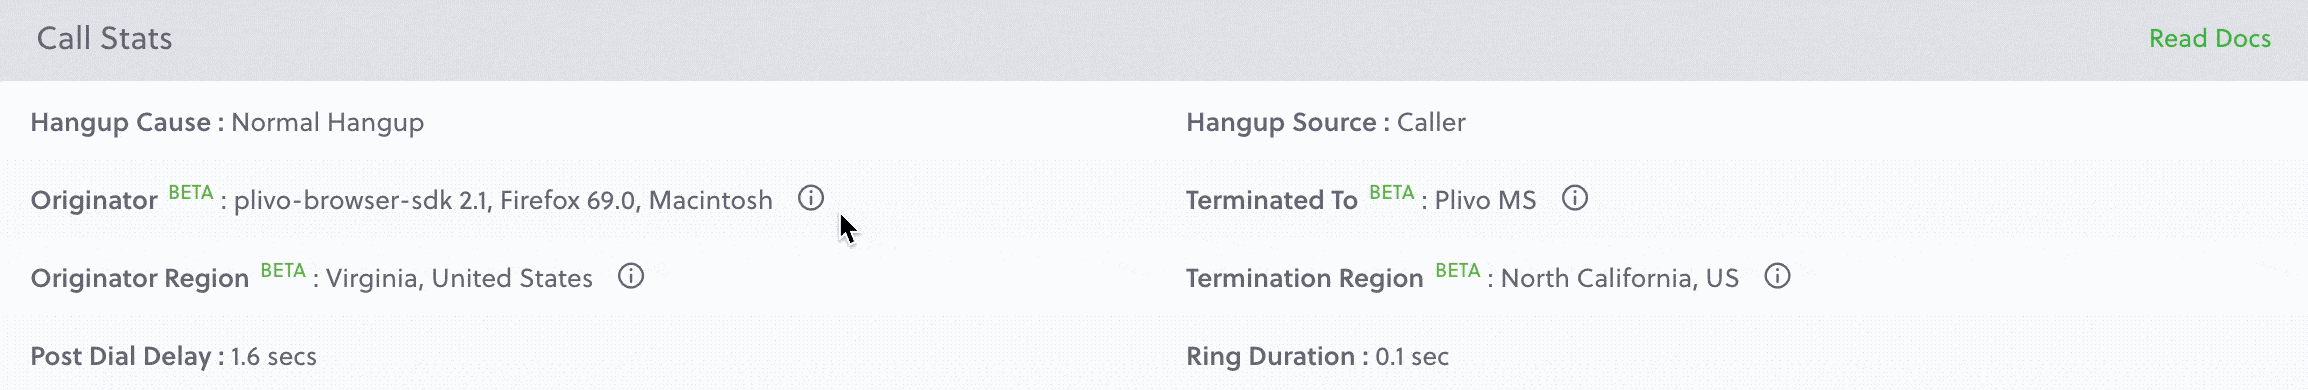
Task: Click the Termination Region info icon
Action: (1777, 276)
